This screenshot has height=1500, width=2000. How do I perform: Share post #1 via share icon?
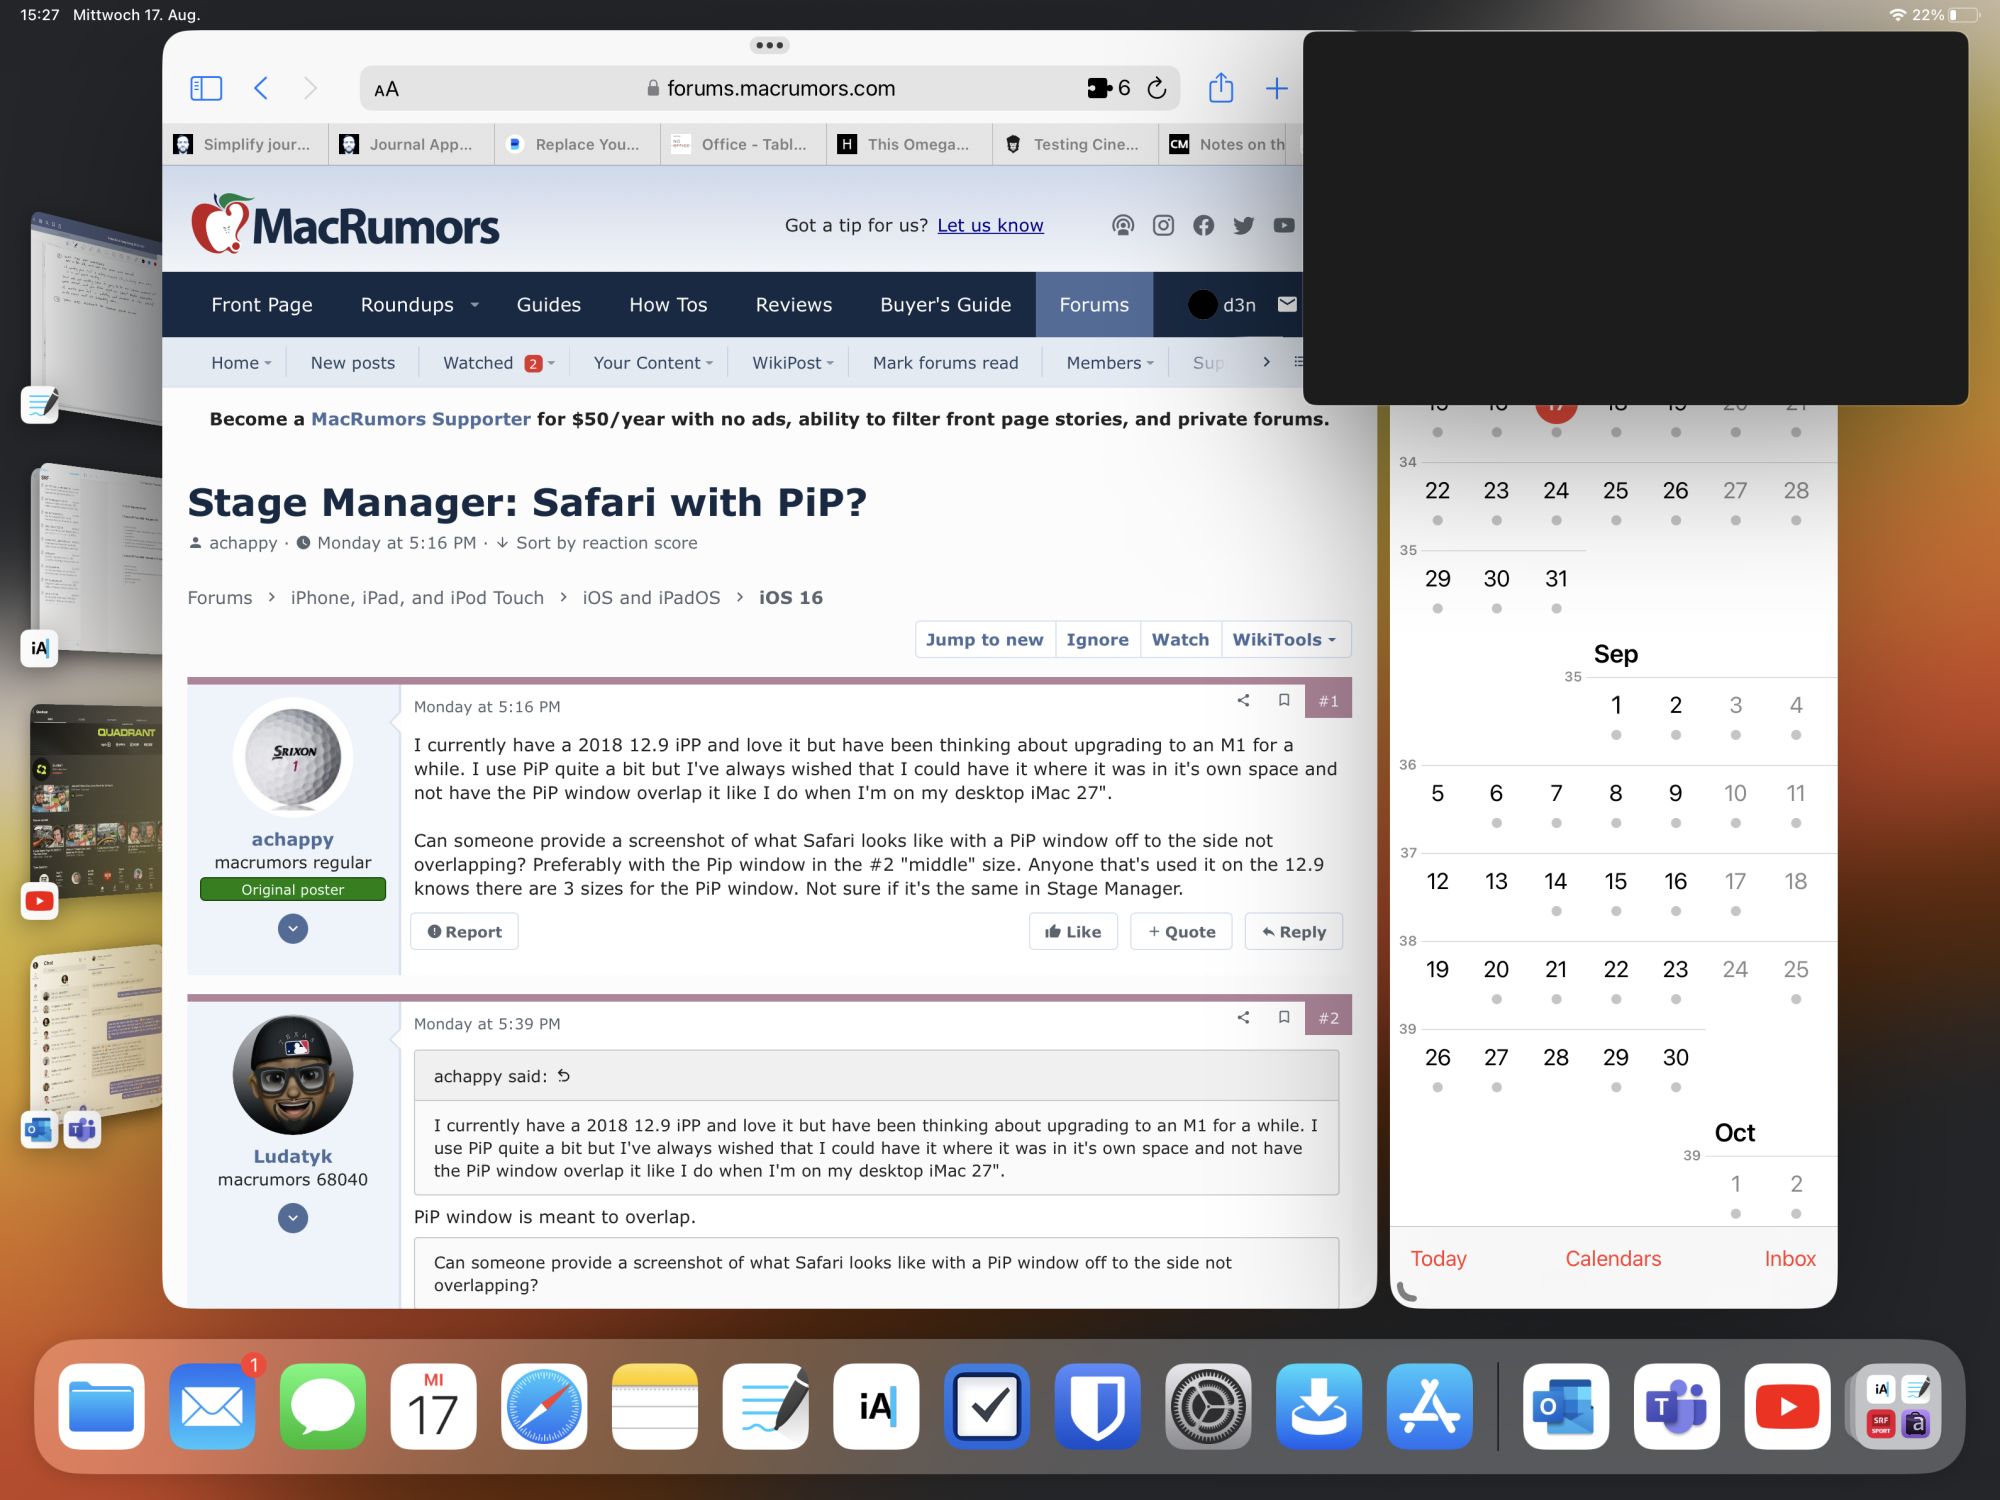coord(1243,700)
